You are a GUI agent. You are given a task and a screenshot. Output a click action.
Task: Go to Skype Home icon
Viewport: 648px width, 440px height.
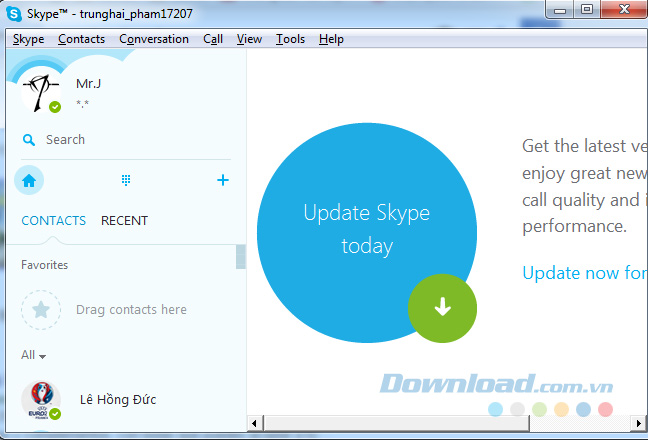[29, 180]
